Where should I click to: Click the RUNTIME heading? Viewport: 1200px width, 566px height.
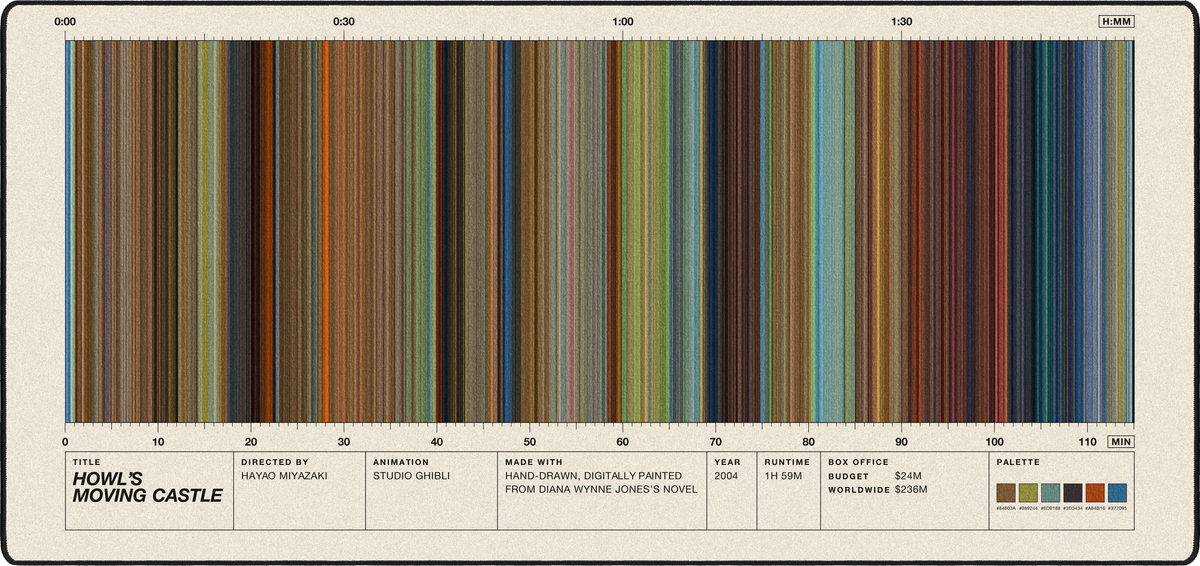(787, 462)
